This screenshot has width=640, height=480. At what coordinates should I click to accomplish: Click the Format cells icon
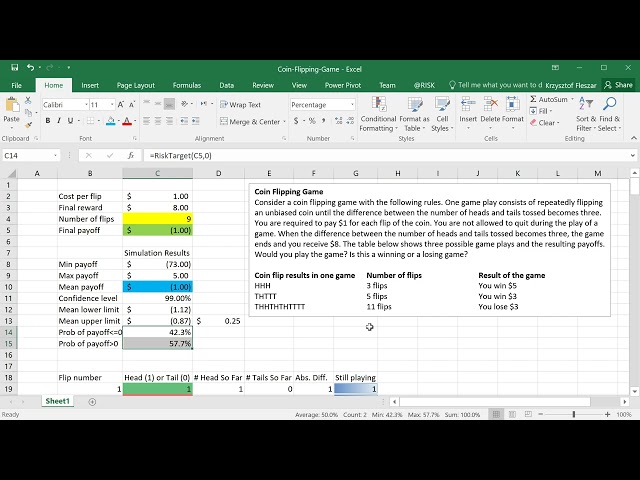[x=513, y=104]
